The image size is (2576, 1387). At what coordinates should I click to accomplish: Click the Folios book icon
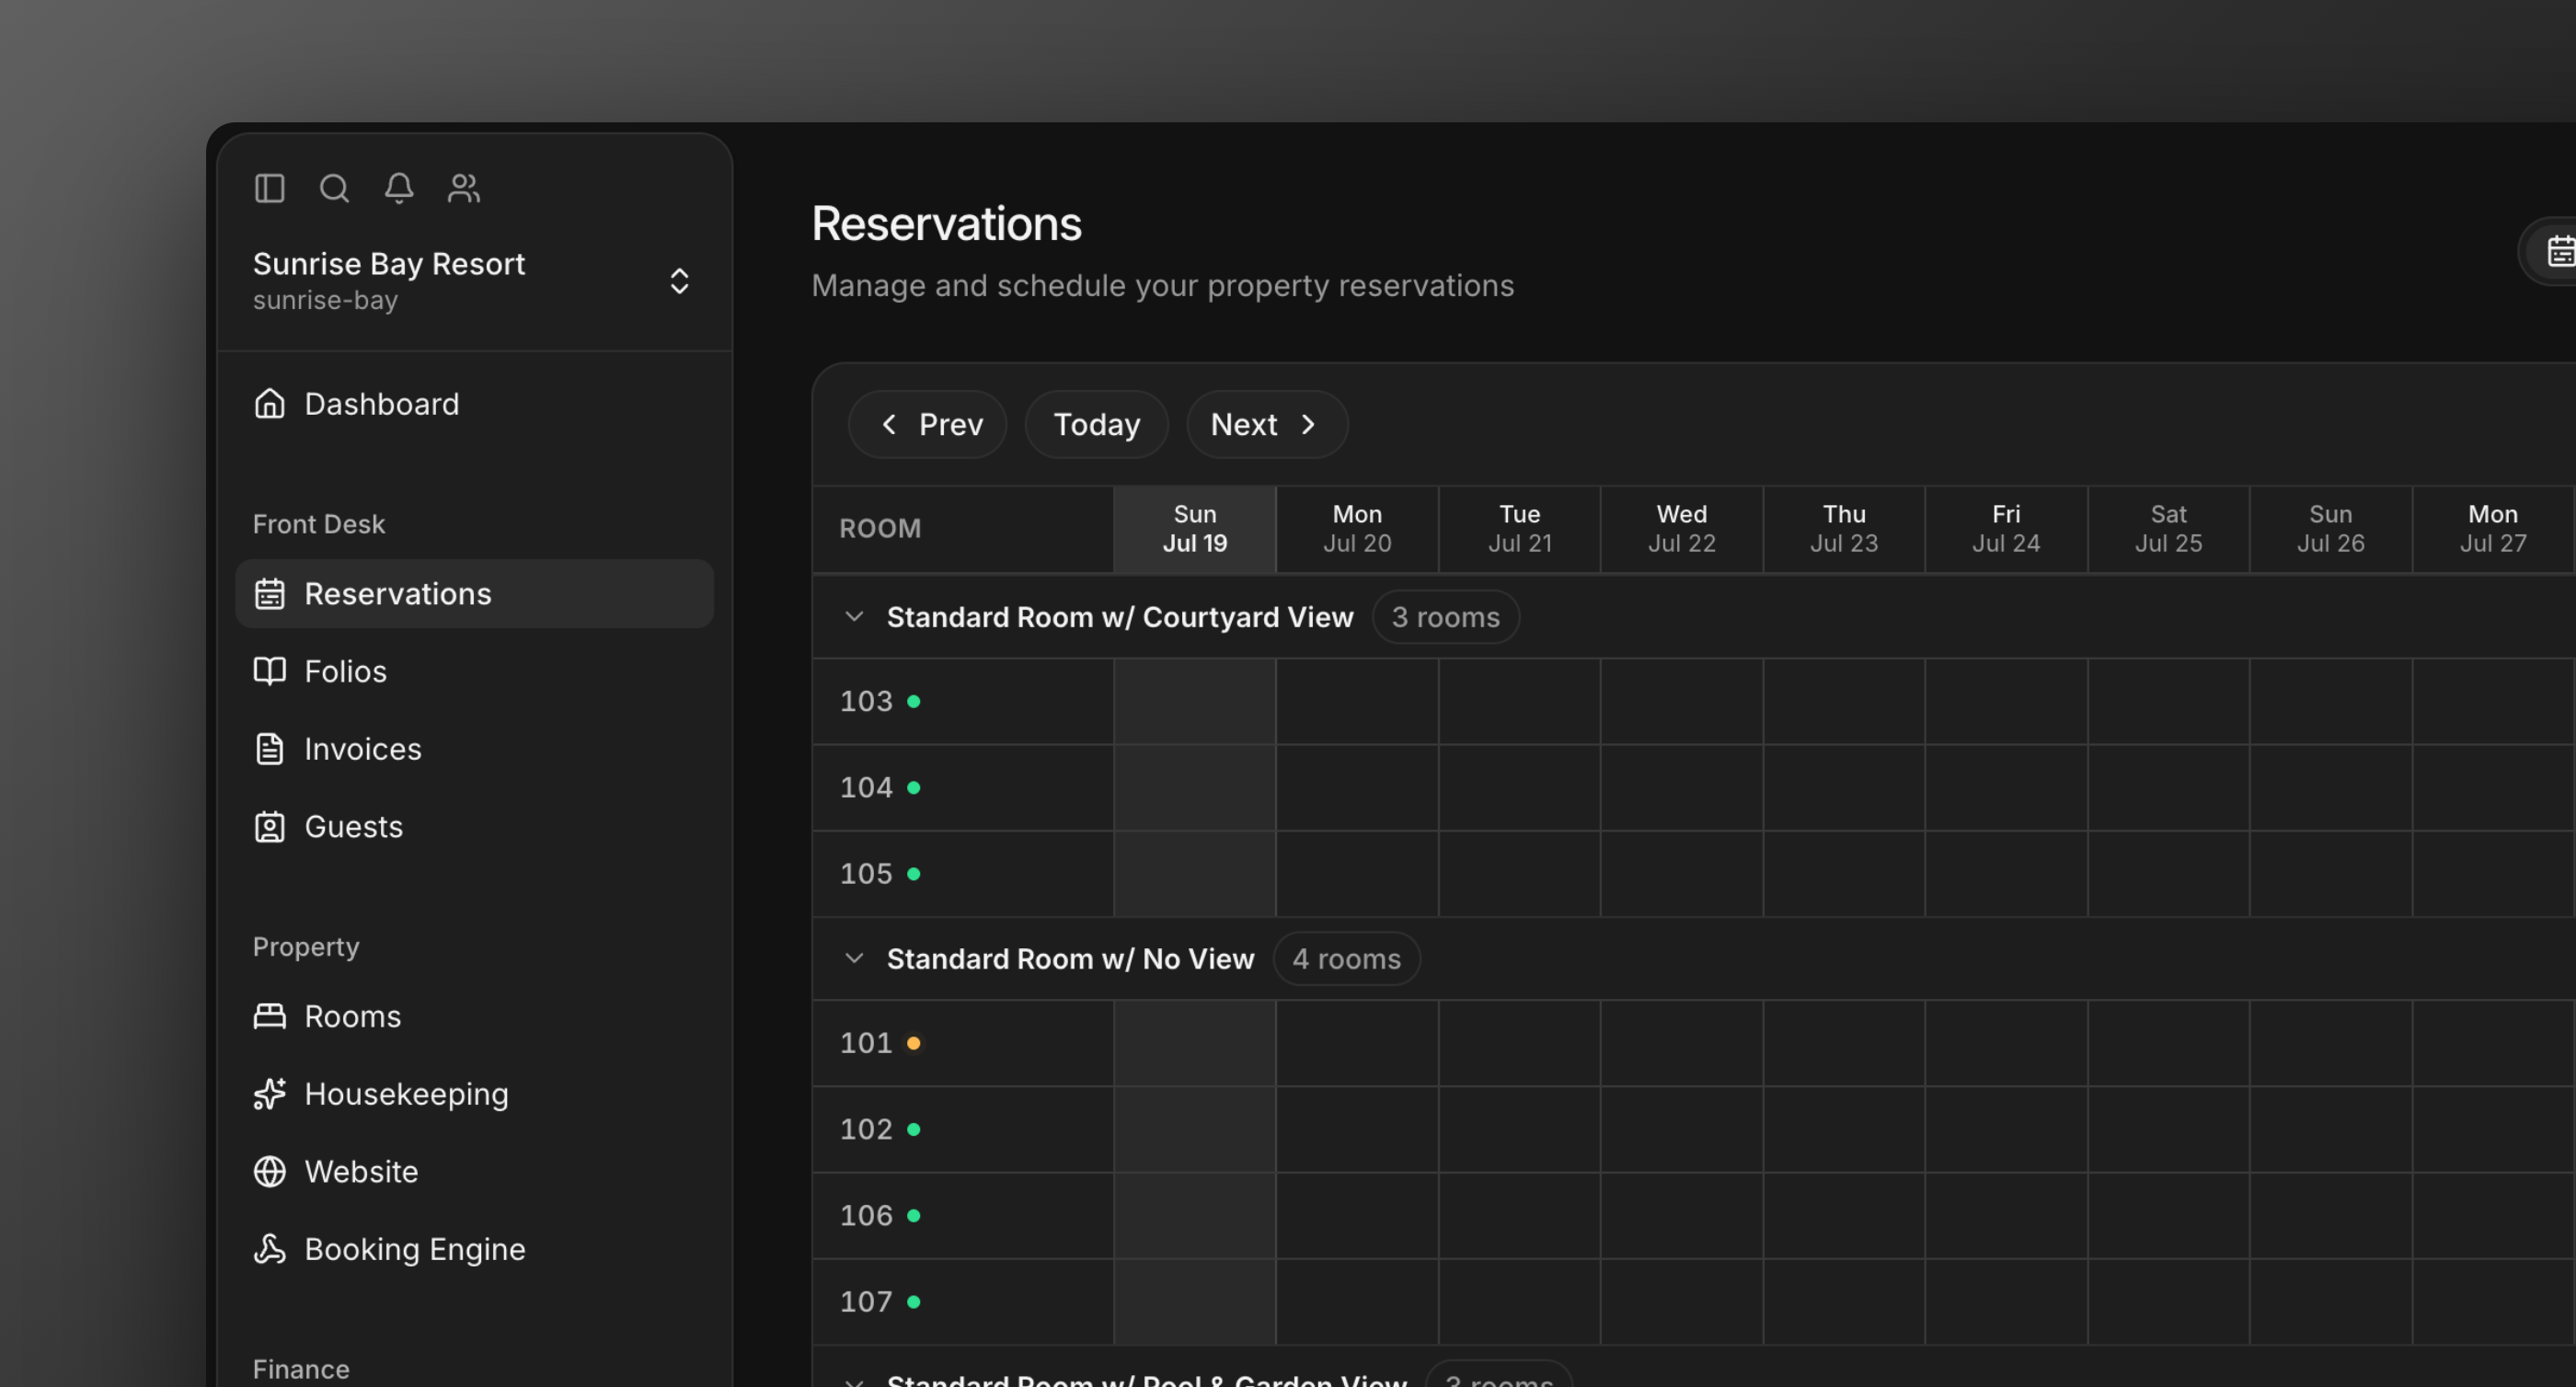coord(269,671)
